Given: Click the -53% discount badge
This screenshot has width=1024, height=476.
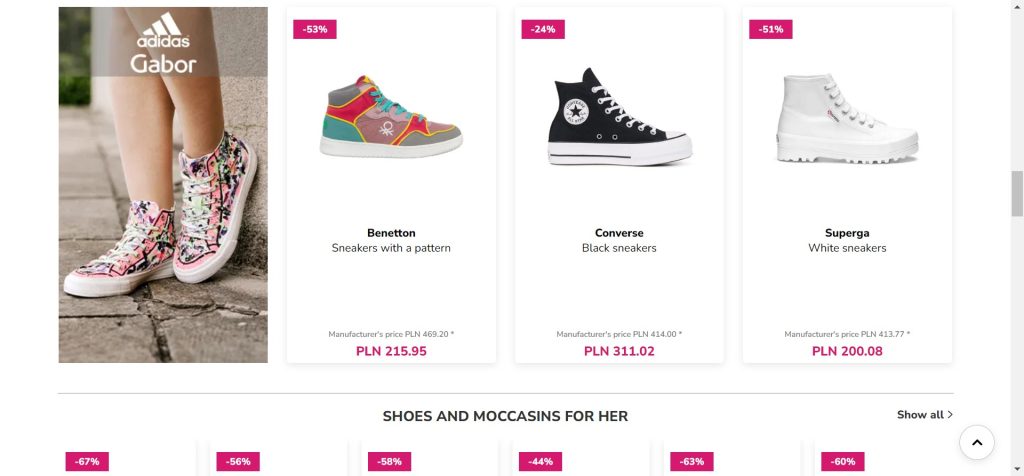Looking at the screenshot, I should [x=315, y=29].
